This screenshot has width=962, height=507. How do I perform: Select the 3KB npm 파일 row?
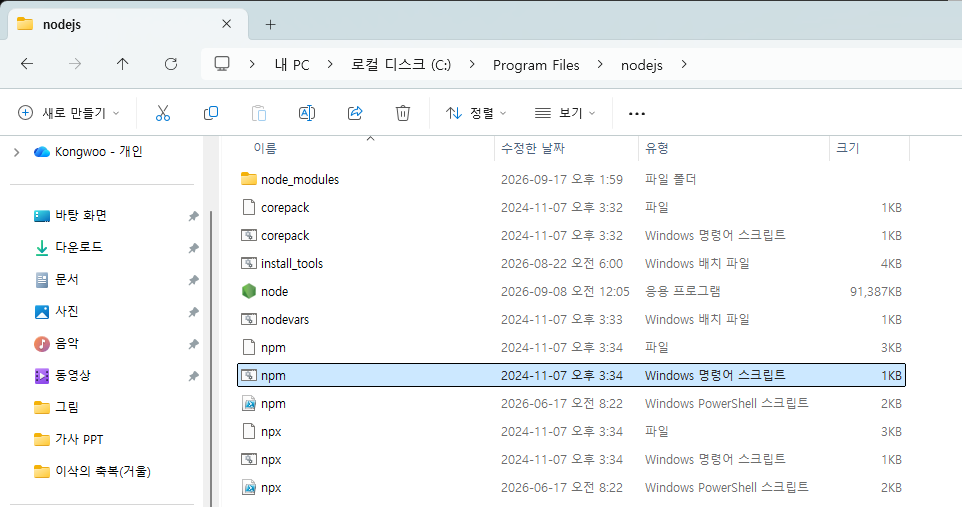coord(571,347)
